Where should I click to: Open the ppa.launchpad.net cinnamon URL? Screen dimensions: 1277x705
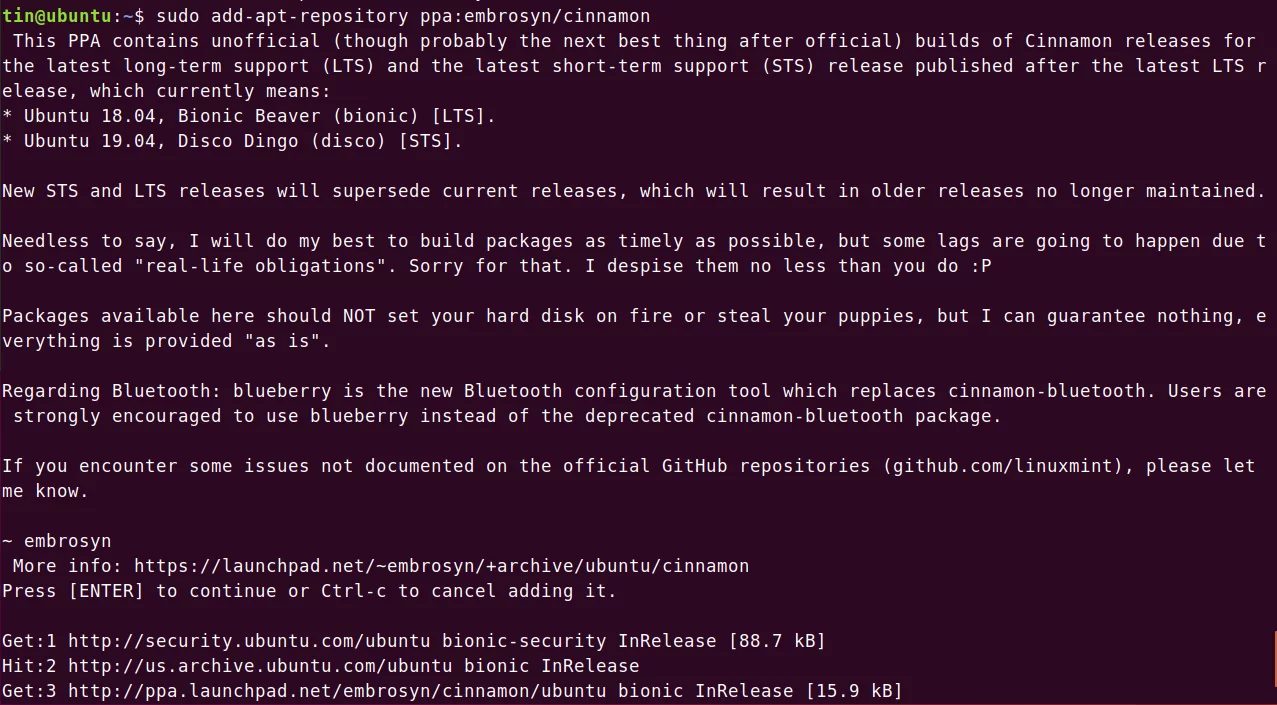(338, 691)
